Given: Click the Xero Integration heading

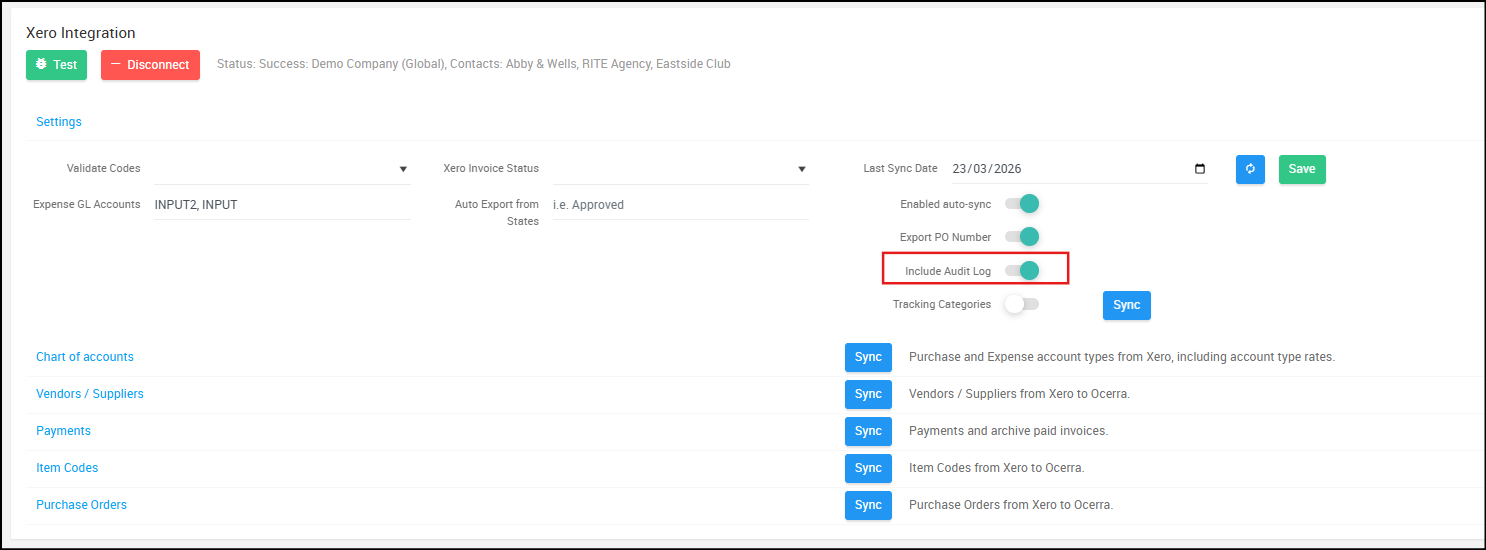Looking at the screenshot, I should point(81,33).
